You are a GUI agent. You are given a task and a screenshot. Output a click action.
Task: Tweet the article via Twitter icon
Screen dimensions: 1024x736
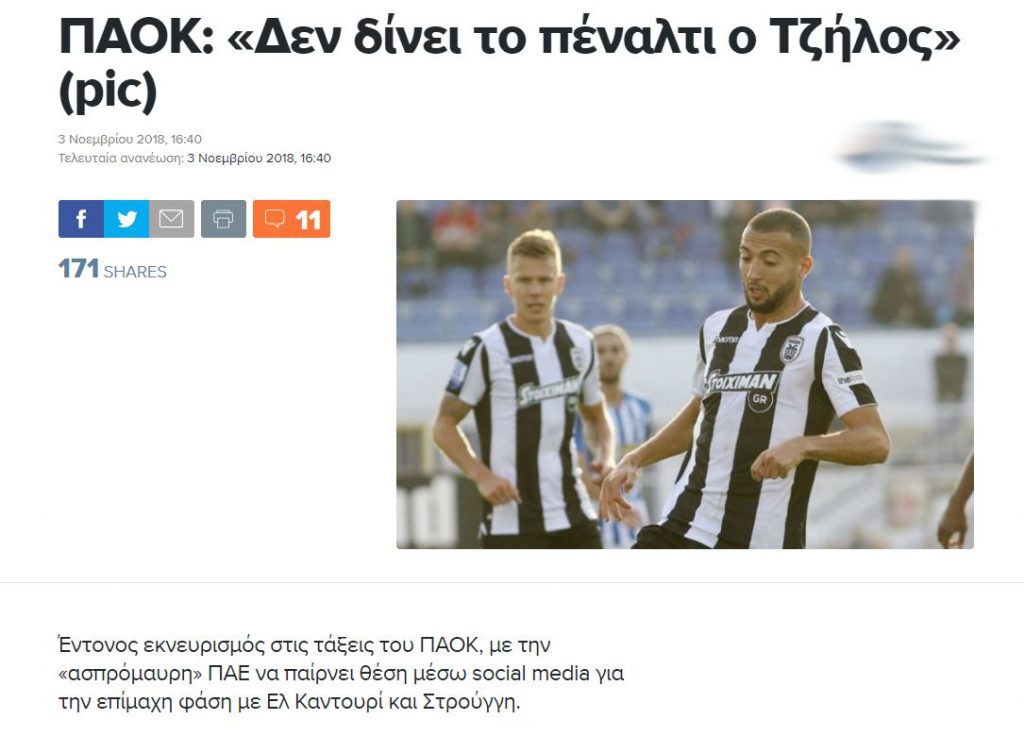coord(126,219)
